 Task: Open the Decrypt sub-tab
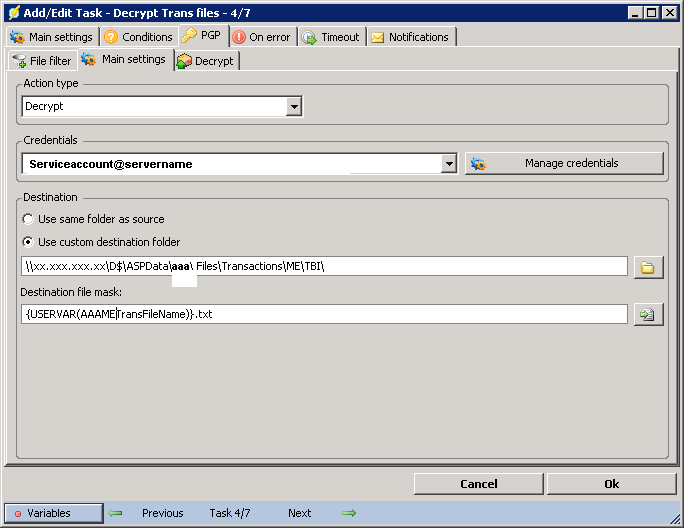tap(206, 61)
